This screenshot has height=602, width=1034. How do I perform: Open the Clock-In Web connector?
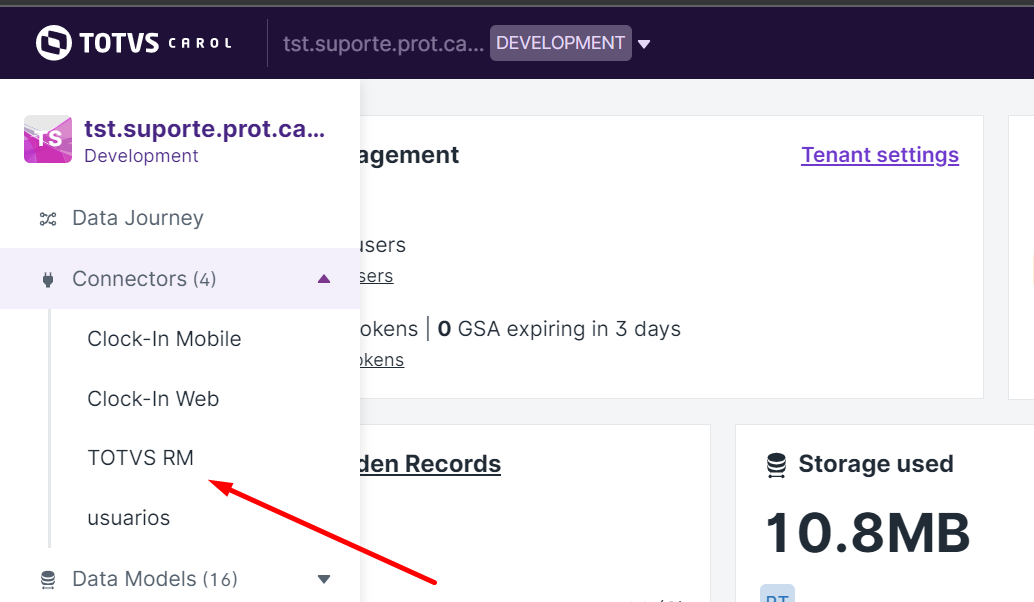(x=152, y=398)
